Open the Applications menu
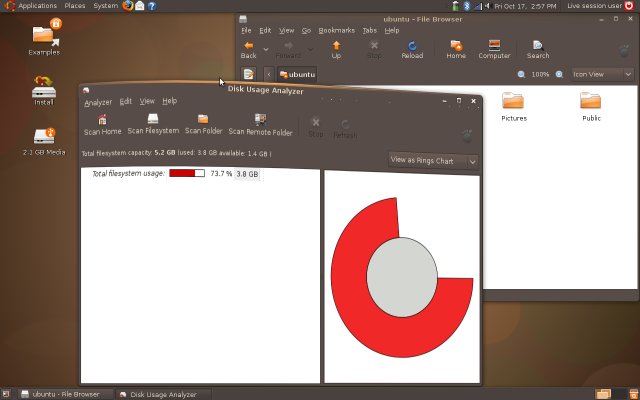The height and width of the screenshot is (400, 640). point(31,6)
